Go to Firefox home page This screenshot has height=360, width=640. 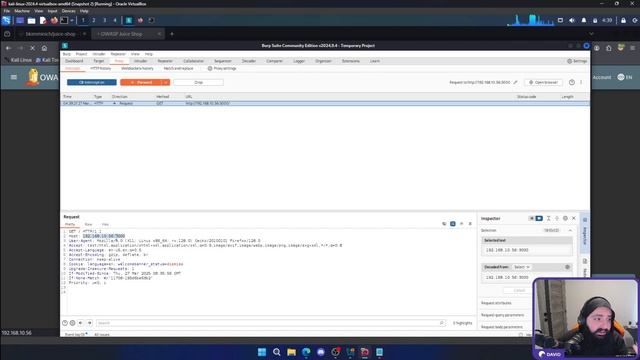pyautogui.click(x=44, y=48)
